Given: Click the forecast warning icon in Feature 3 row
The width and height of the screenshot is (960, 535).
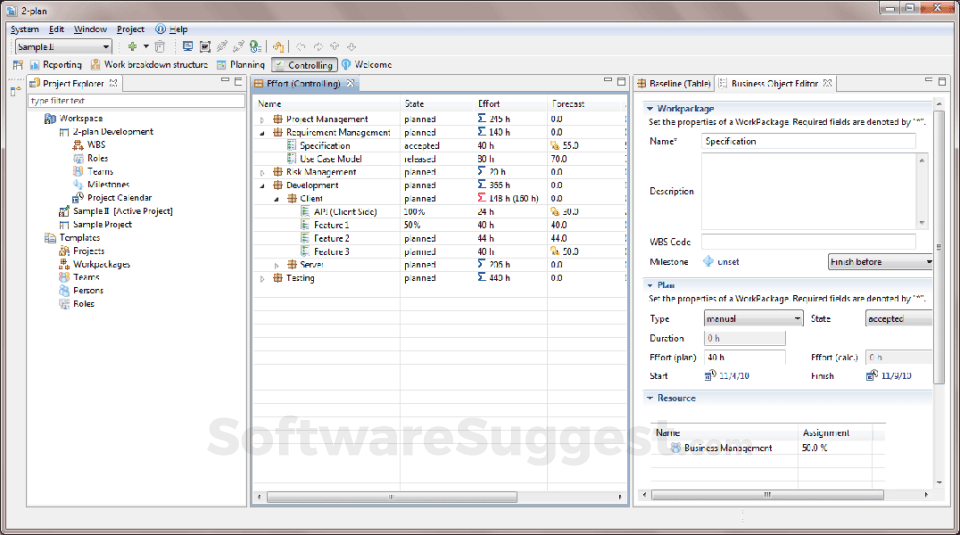Looking at the screenshot, I should tap(555, 252).
